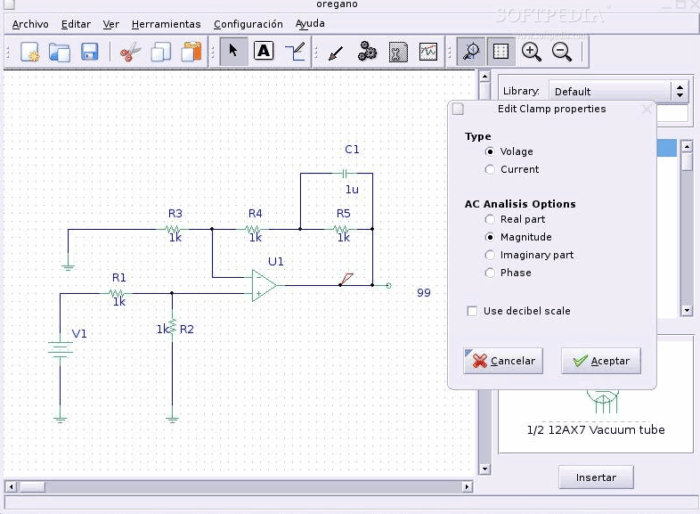Screen dimensions: 700x514
Task: Select Magnitude AC option
Action: click(x=490, y=237)
